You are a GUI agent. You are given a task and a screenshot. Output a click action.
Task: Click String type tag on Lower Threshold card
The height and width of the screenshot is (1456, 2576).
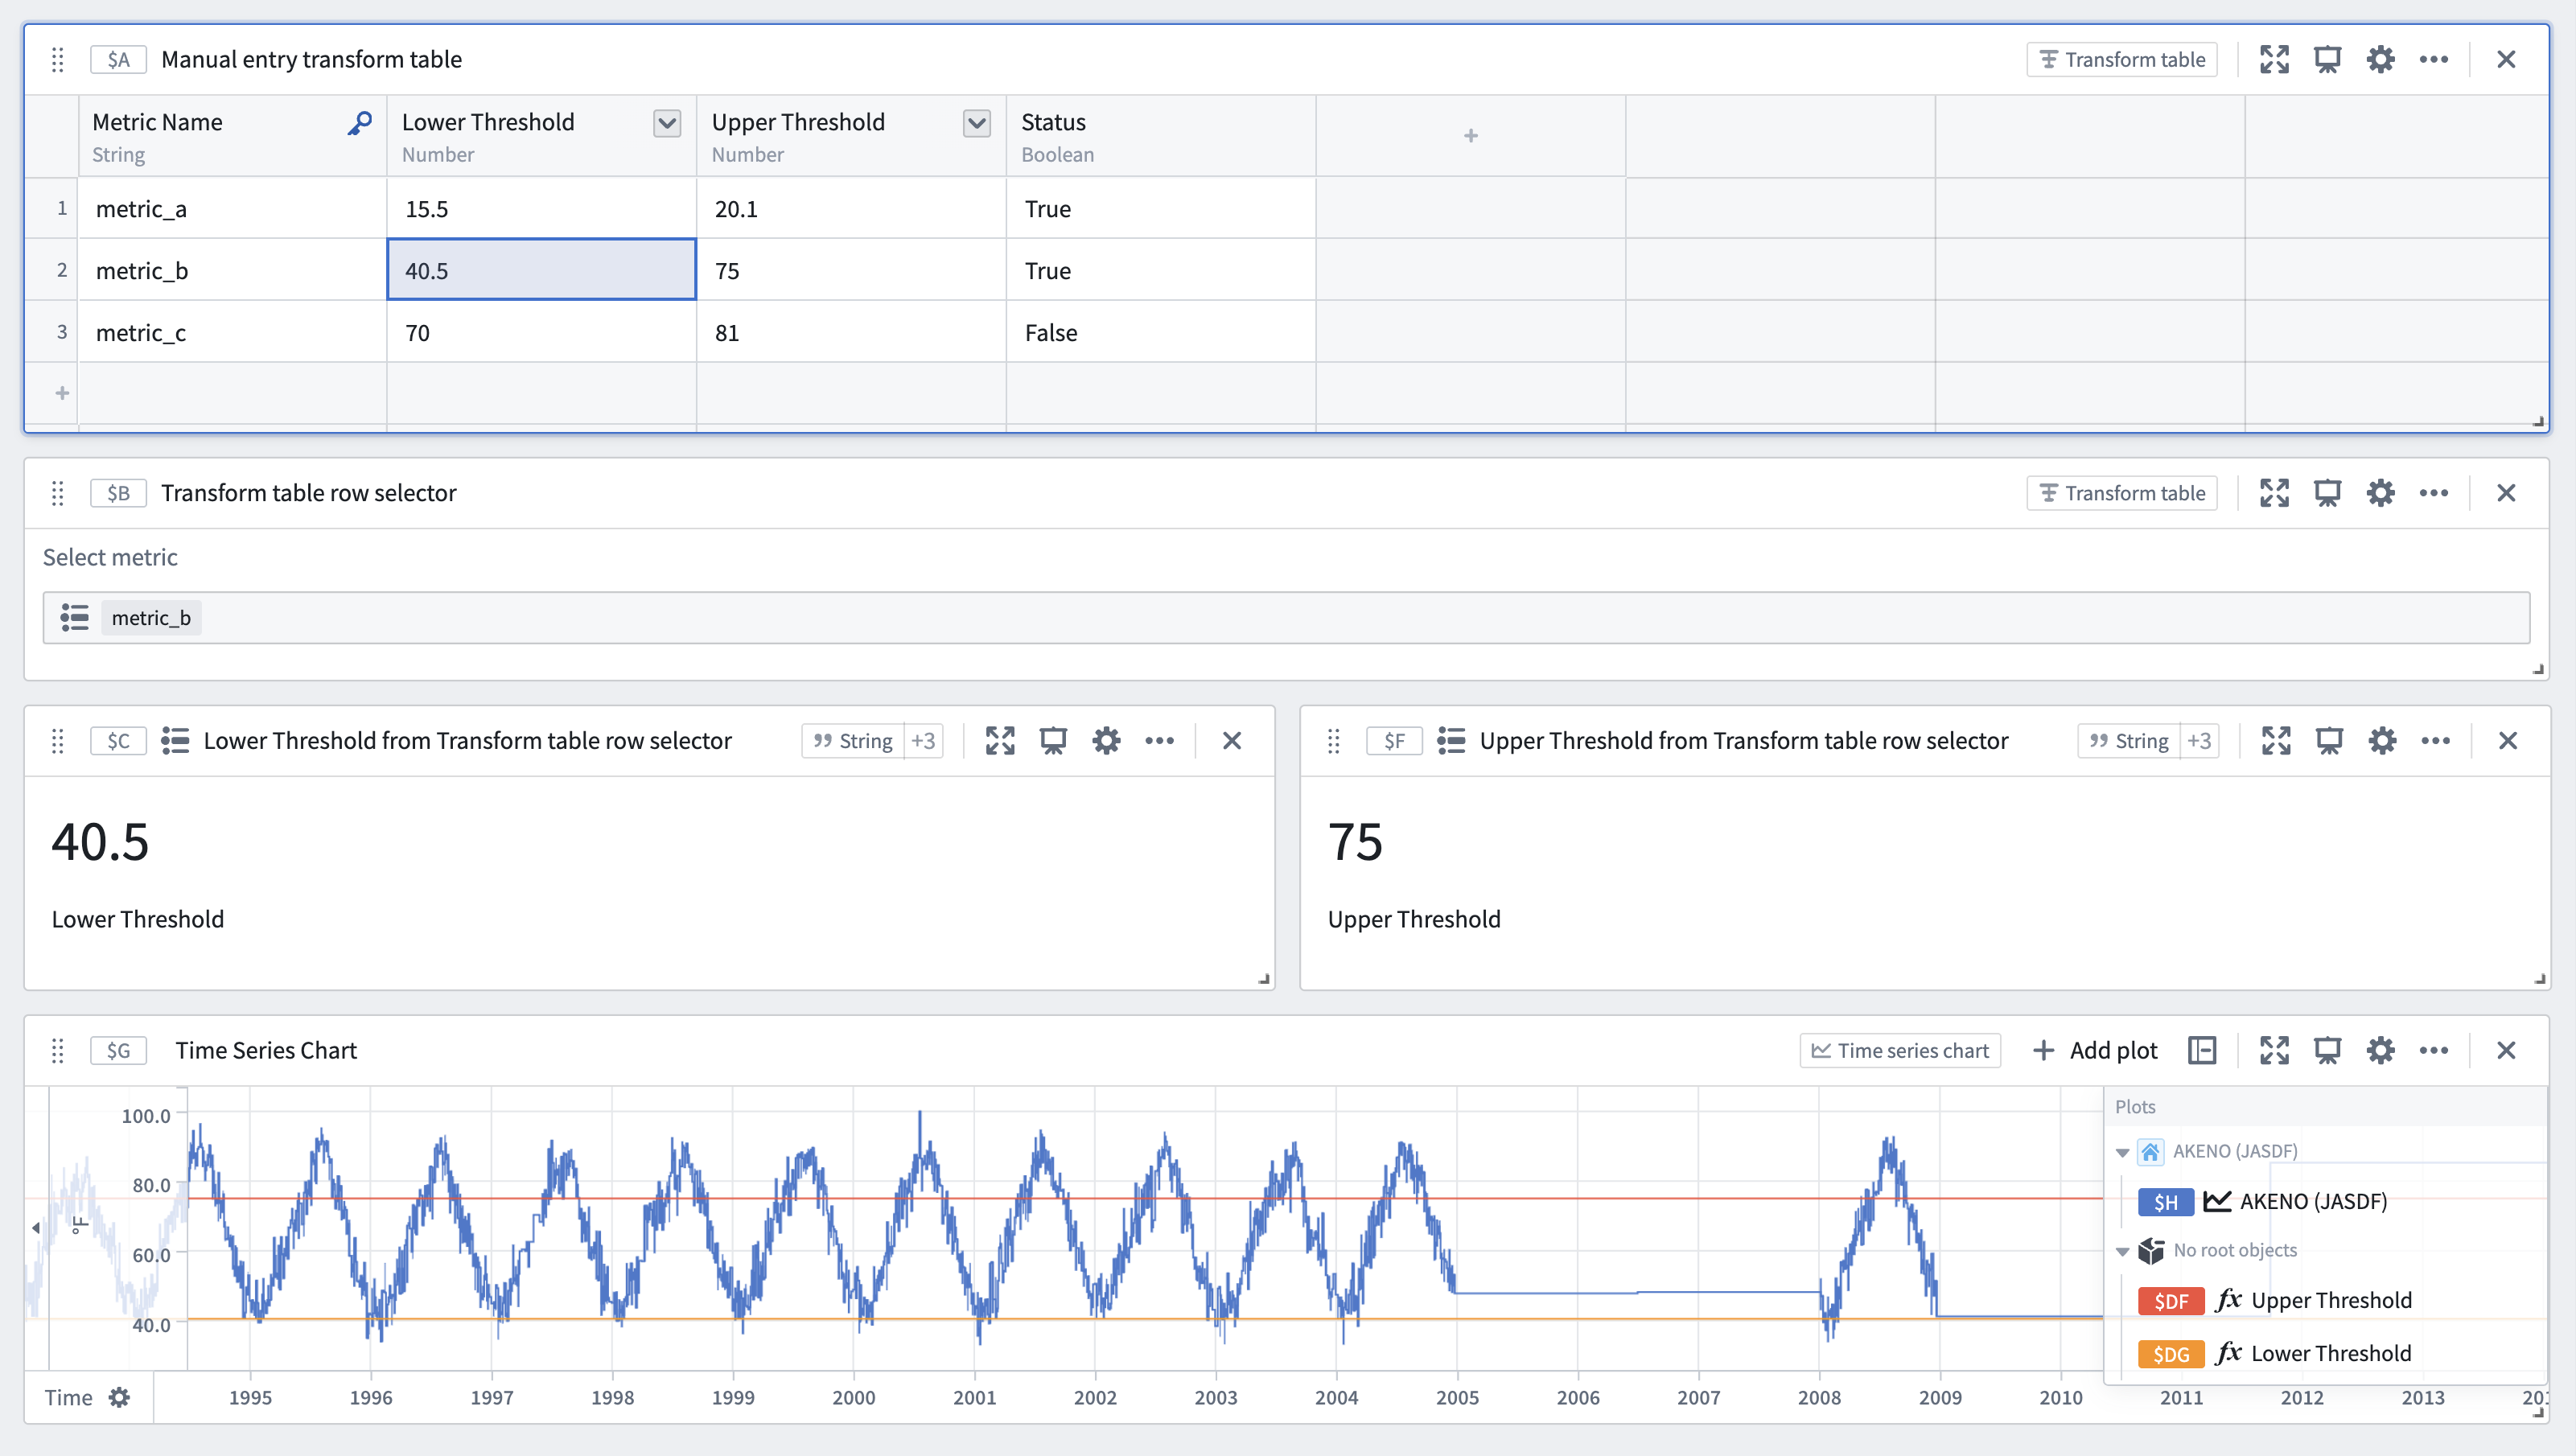click(853, 741)
